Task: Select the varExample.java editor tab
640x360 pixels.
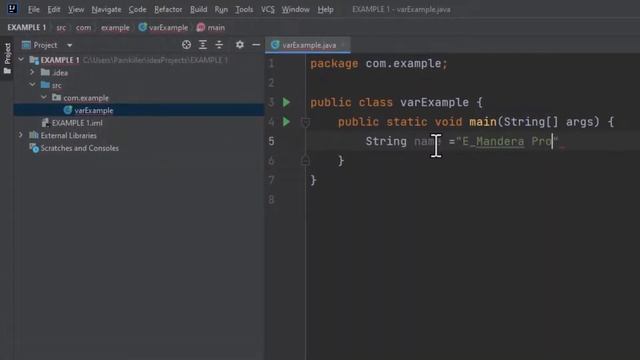Action: pos(308,45)
